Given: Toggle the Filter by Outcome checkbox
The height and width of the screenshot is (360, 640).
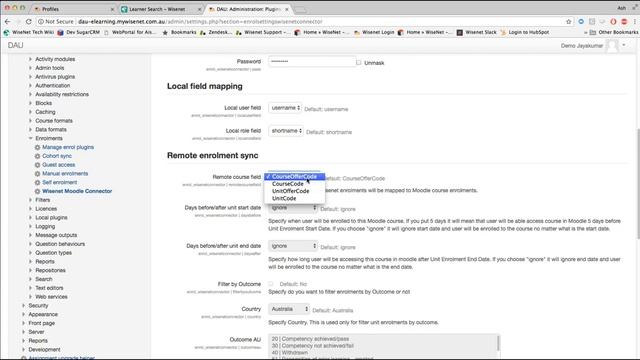Looking at the screenshot, I should point(271,284).
